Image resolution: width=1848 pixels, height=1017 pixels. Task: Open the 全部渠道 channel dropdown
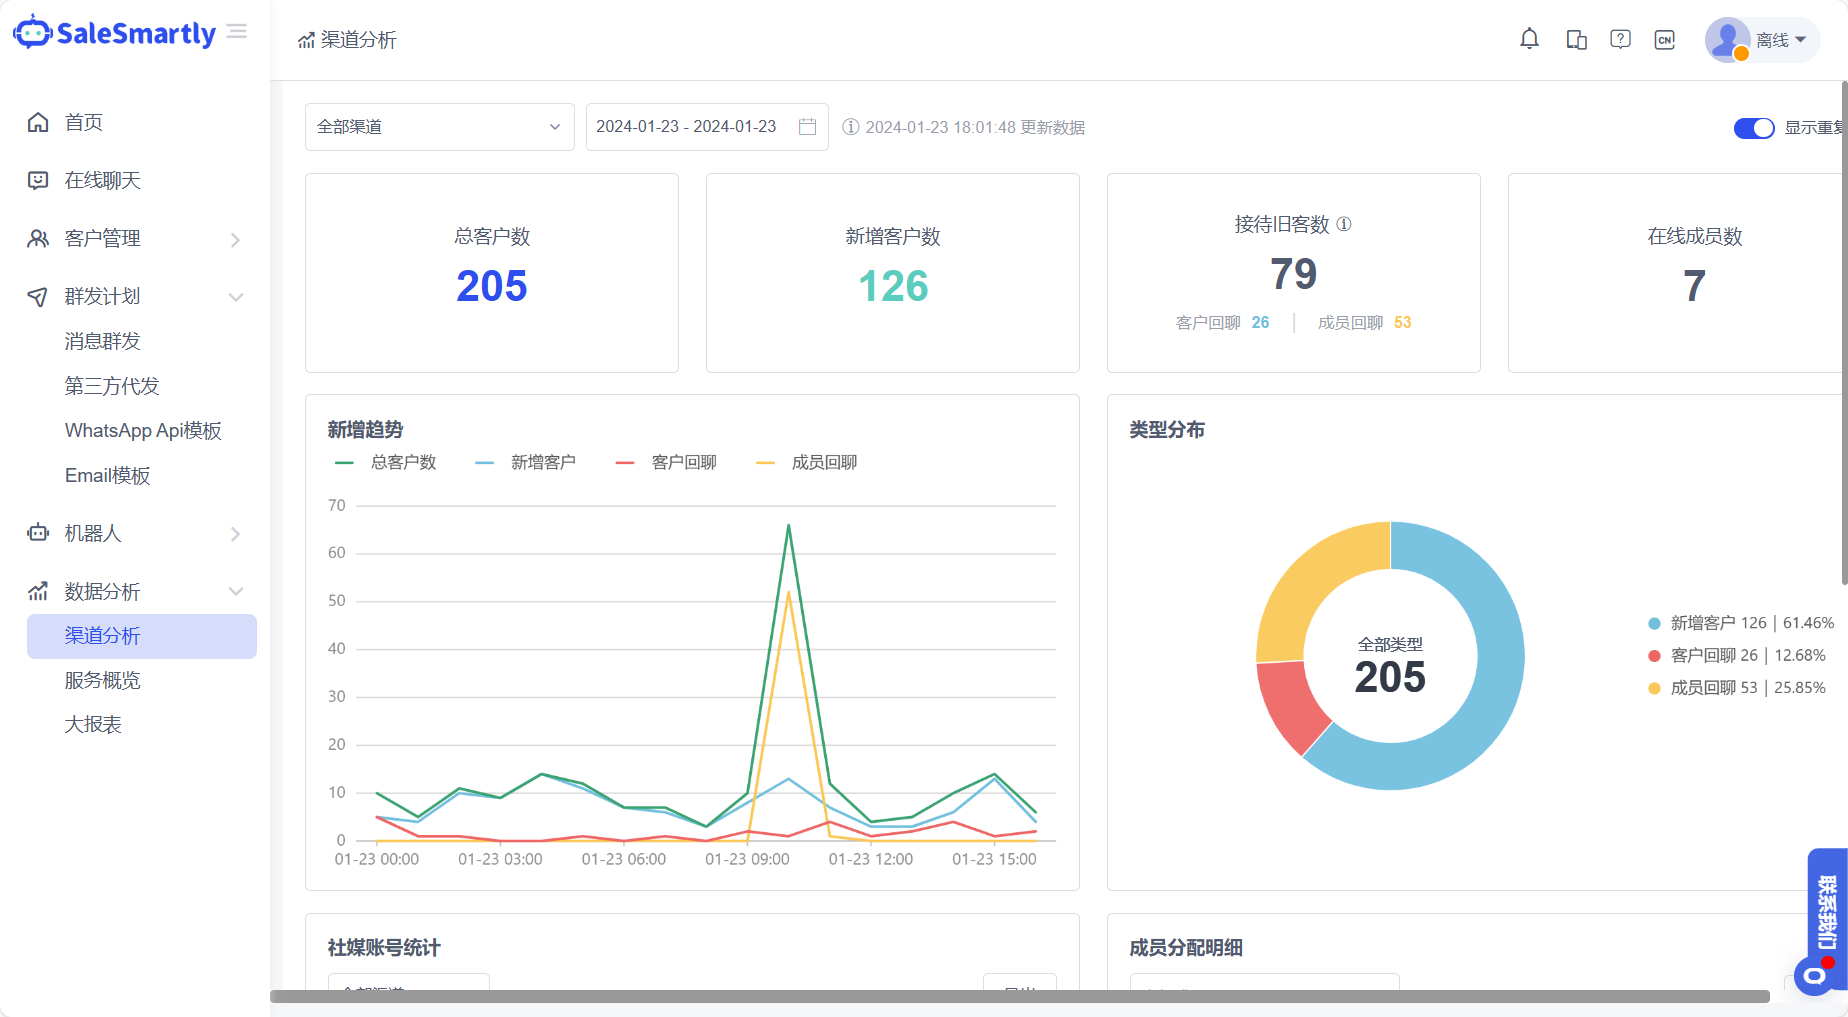(440, 127)
